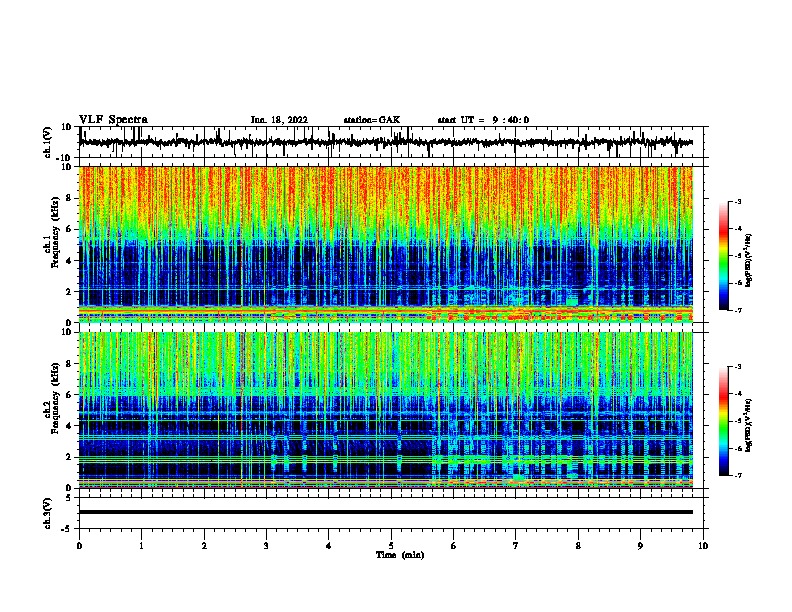Click the ch.1 voltage waveform trace
This screenshot has width=792, height=612.
(x=385, y=142)
